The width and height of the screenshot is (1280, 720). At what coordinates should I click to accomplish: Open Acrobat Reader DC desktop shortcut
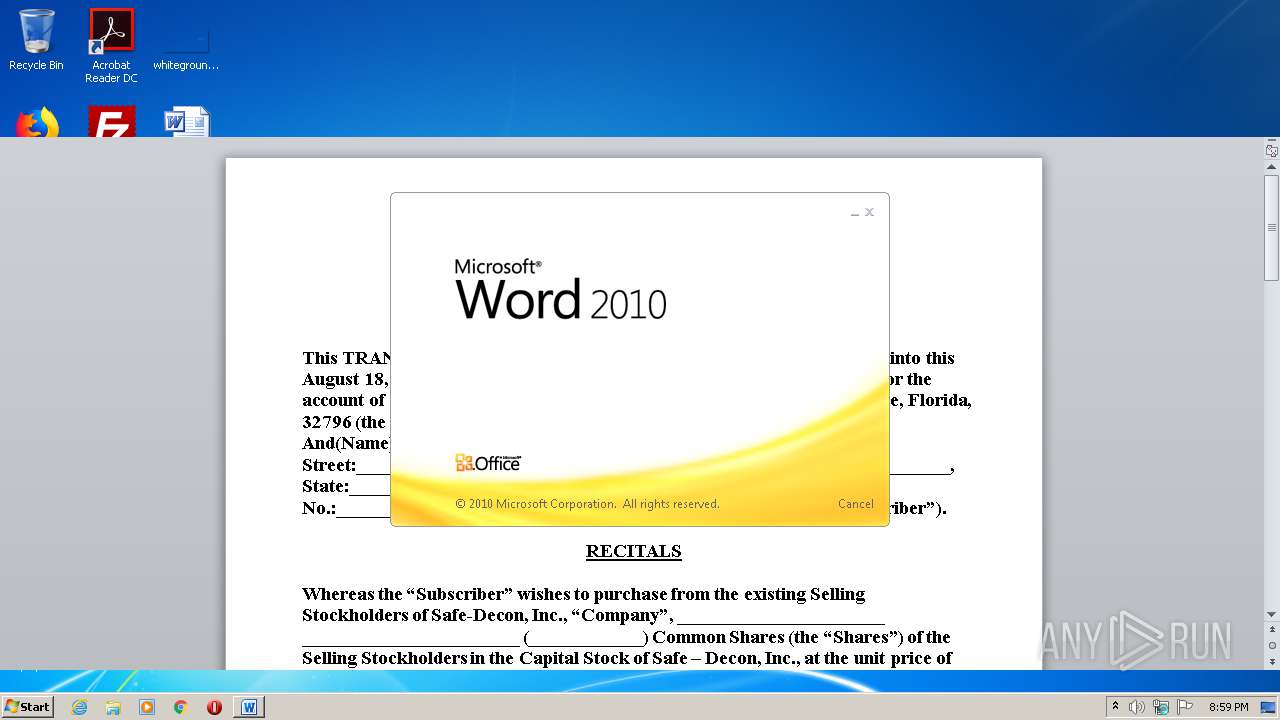click(x=111, y=46)
